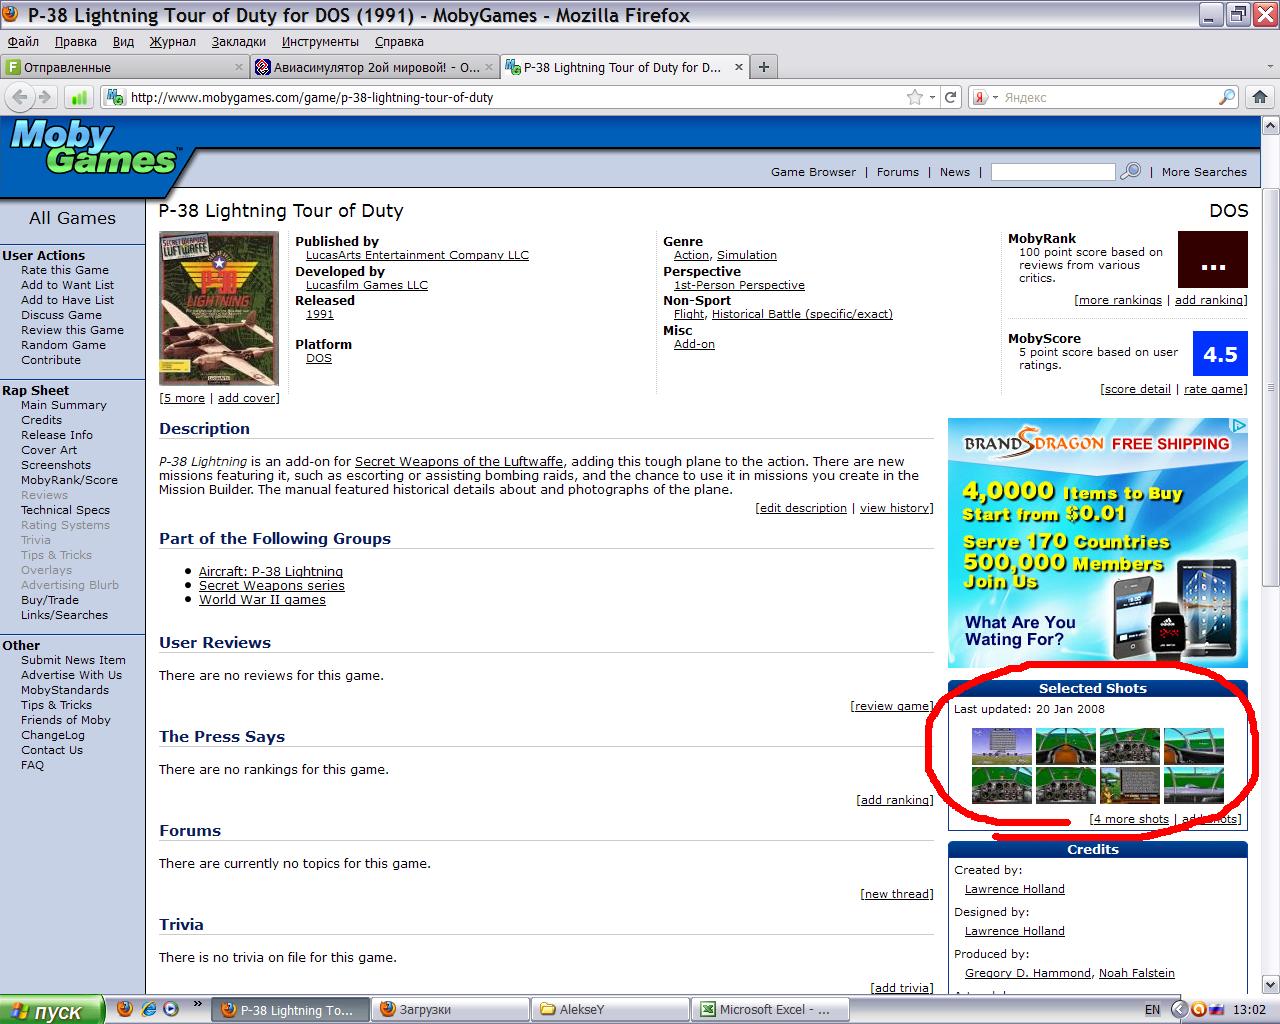1280x1024 pixels.
Task: Open the Файл menu
Action: pyautogui.click(x=23, y=42)
